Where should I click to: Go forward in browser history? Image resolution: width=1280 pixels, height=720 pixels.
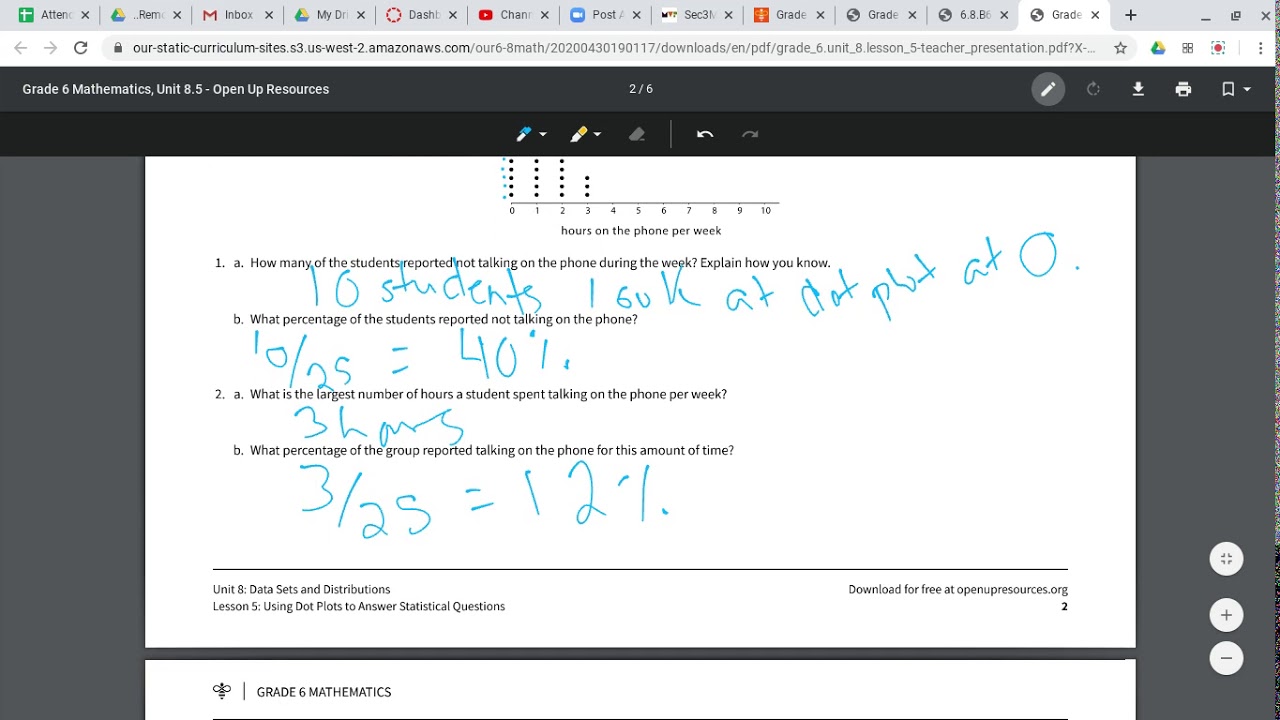coord(51,48)
